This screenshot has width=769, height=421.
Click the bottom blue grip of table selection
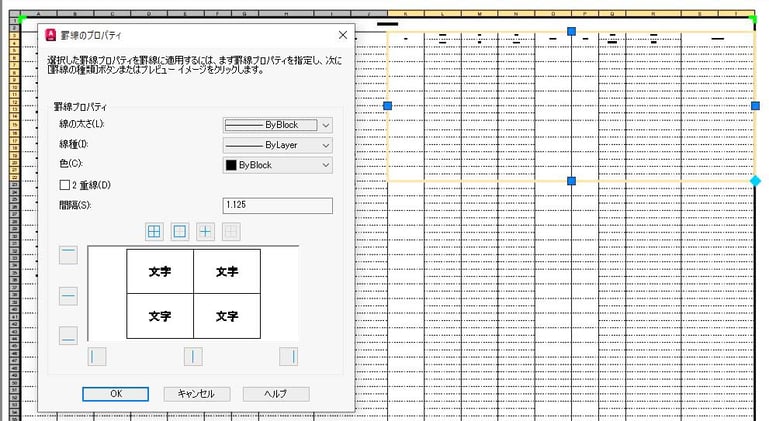pos(571,181)
